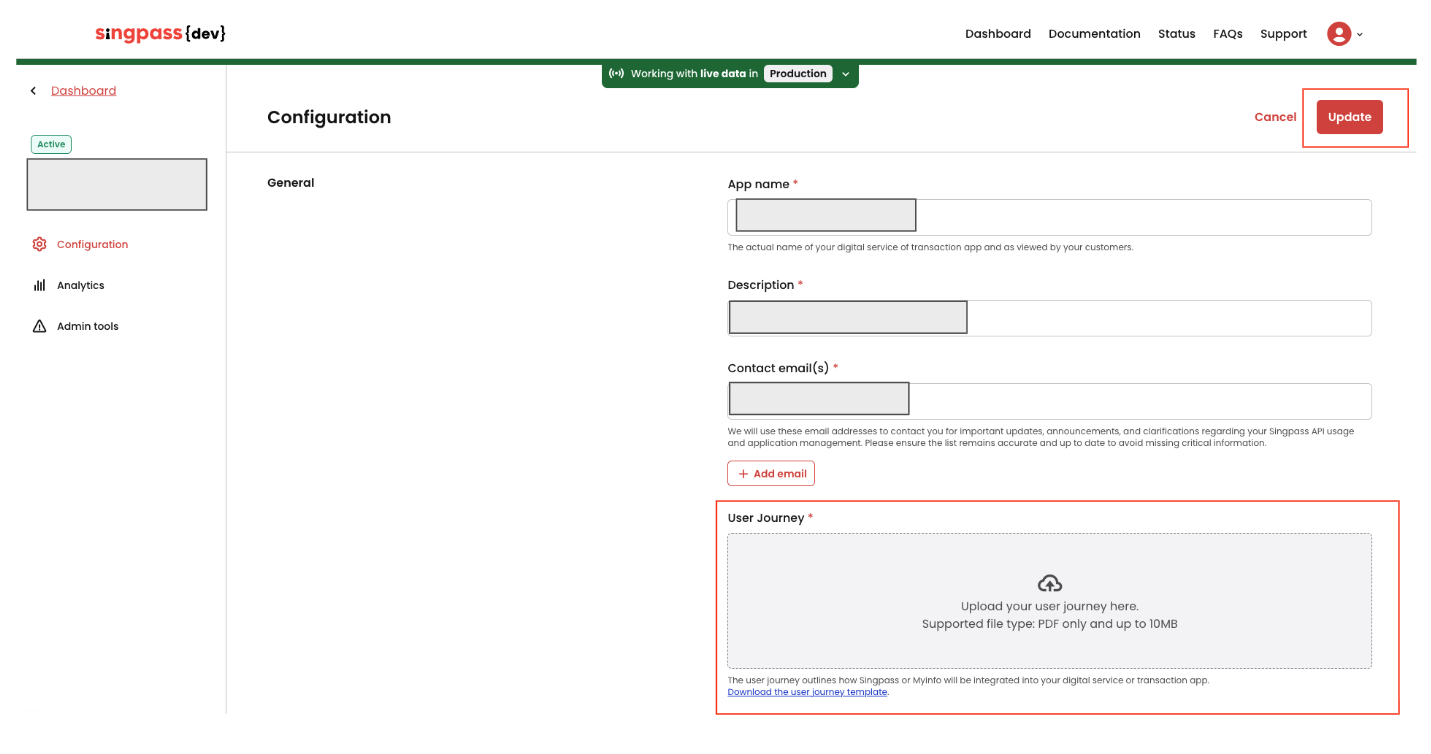Viewport: 1431px width, 754px height.
Task: Open the user profile avatar menu
Action: click(x=1338, y=34)
